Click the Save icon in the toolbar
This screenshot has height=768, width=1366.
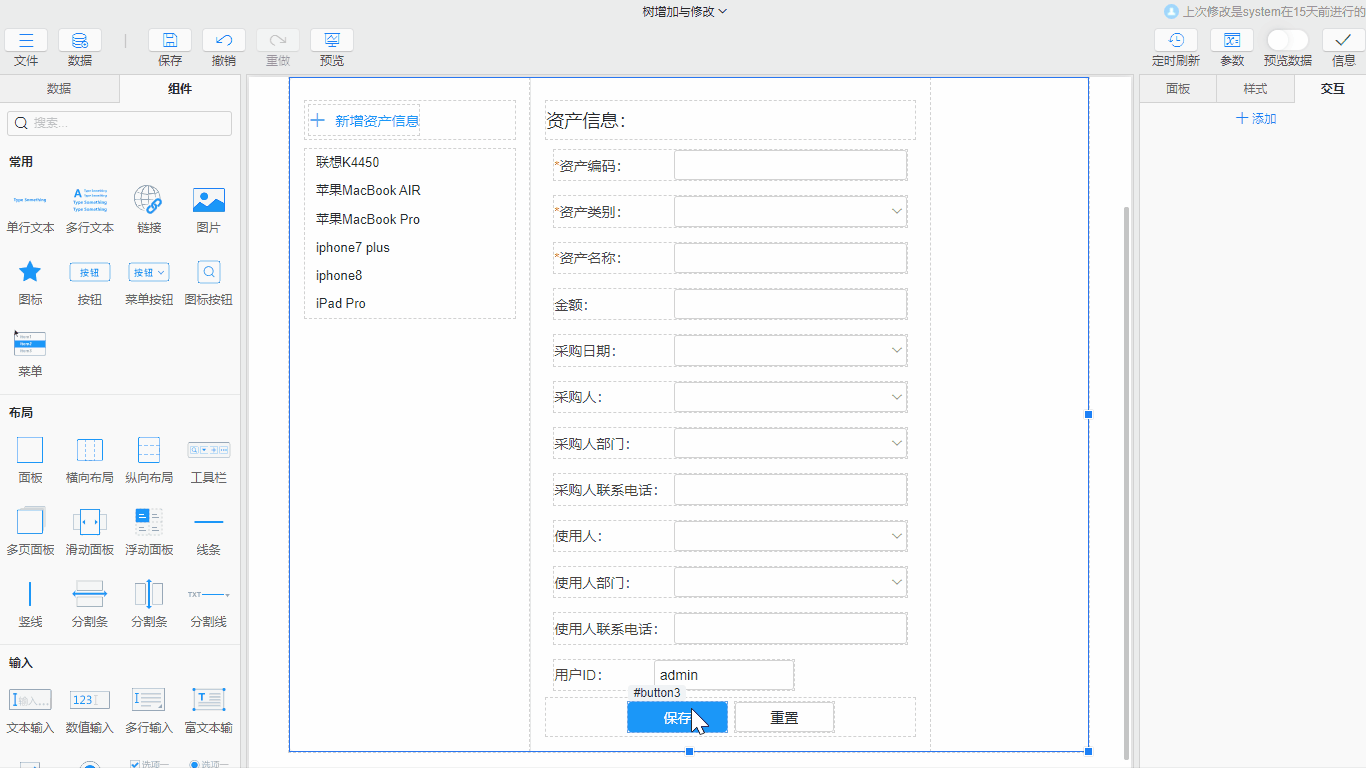[170, 41]
